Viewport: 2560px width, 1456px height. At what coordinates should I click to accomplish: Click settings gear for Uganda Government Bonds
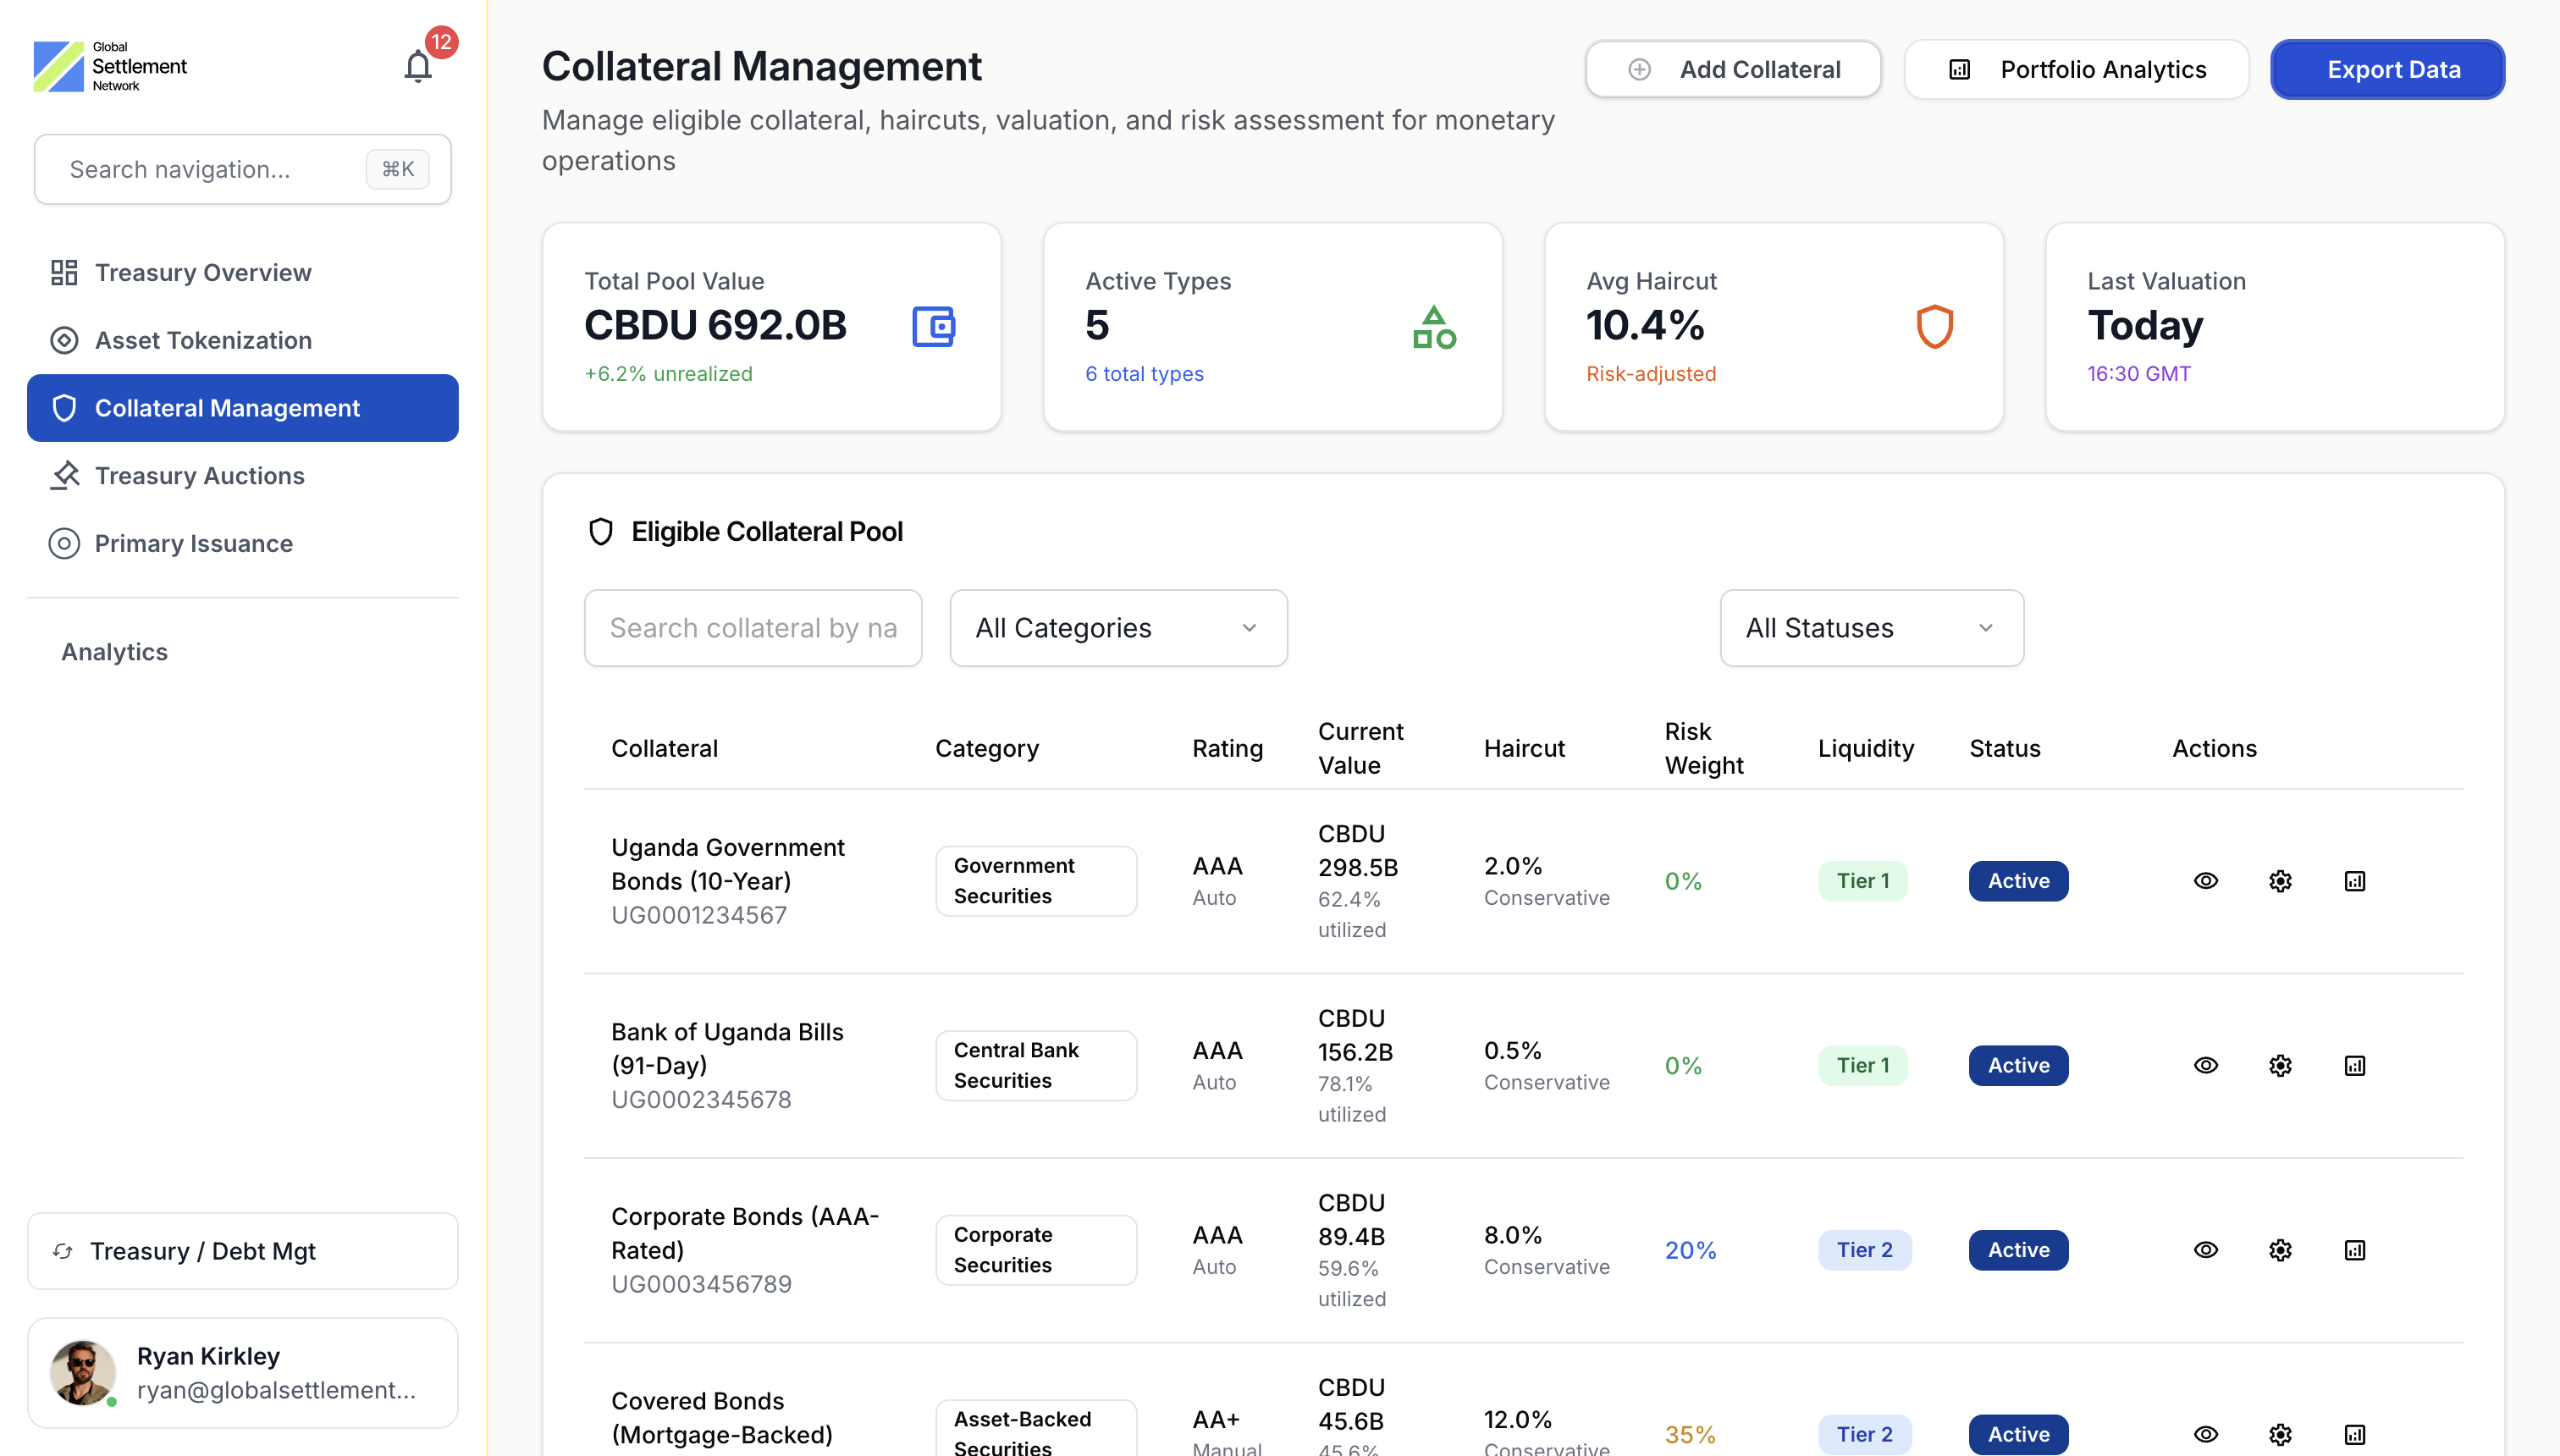tap(2280, 881)
